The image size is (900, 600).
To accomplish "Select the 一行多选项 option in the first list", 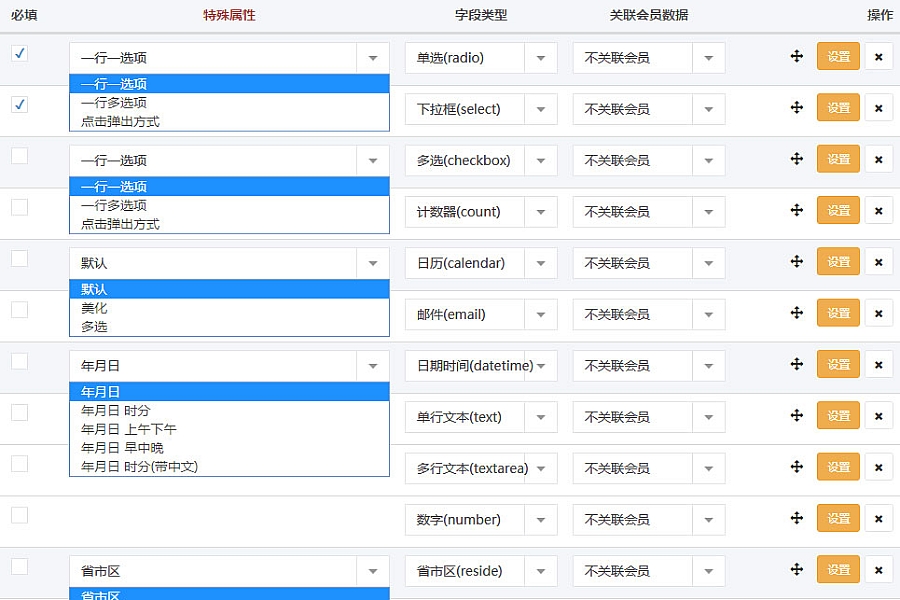I will tap(114, 103).
